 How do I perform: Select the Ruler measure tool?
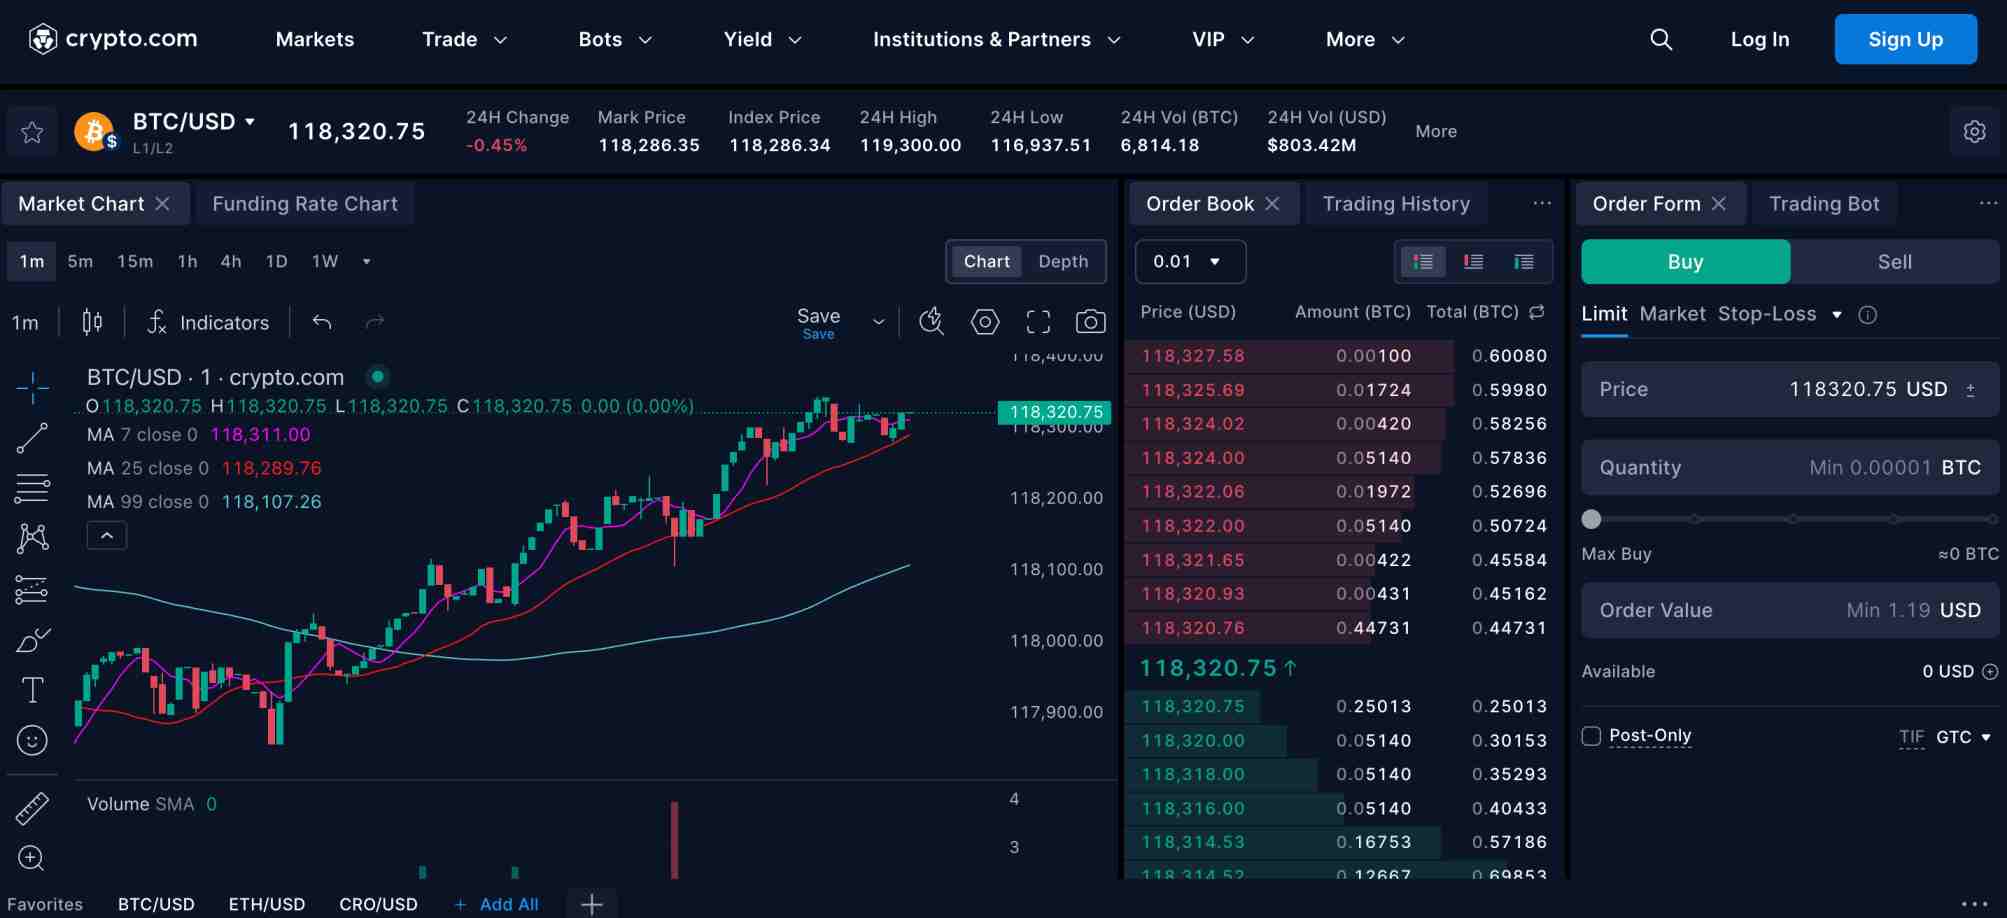click(32, 808)
